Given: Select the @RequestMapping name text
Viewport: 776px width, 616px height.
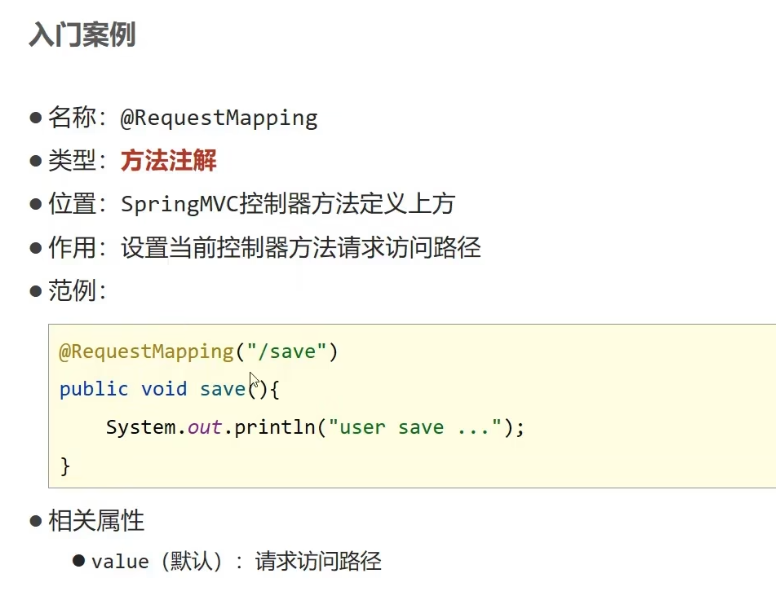Looking at the screenshot, I should 219,119.
